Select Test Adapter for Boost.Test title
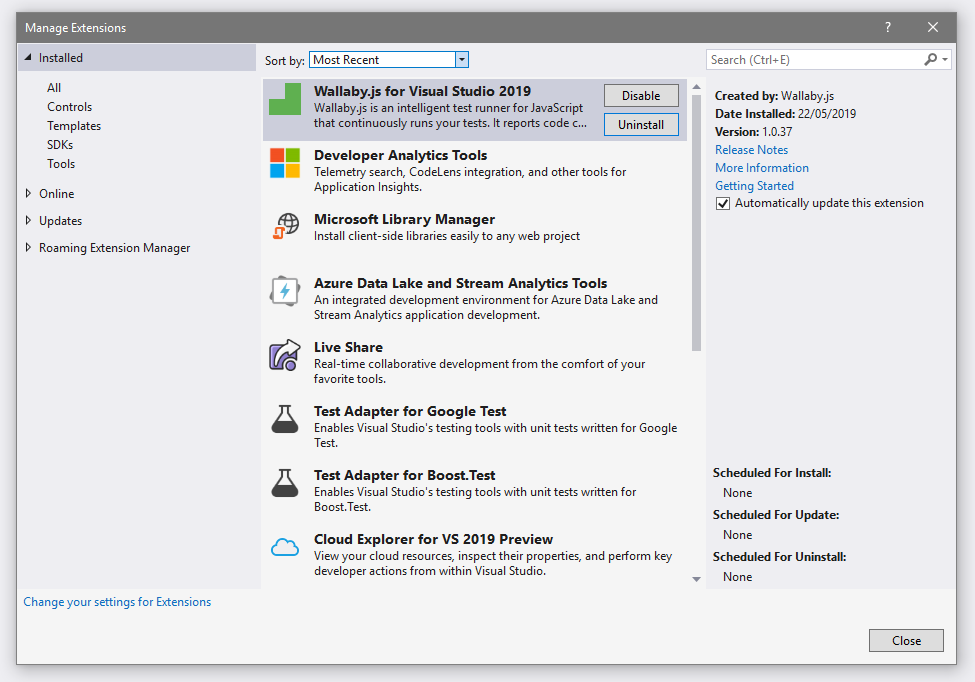Image resolution: width=975 pixels, height=682 pixels. pos(404,476)
